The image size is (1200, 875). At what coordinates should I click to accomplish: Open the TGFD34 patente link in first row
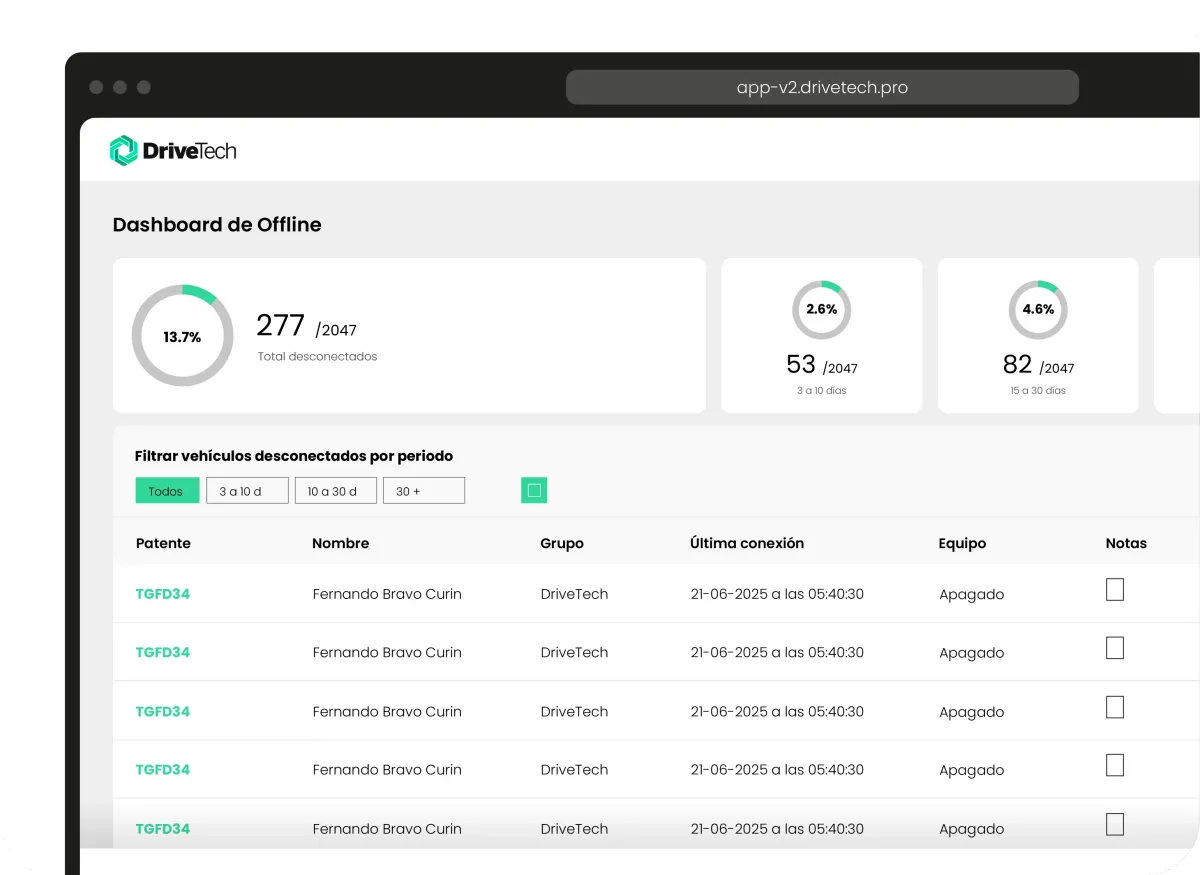click(163, 594)
